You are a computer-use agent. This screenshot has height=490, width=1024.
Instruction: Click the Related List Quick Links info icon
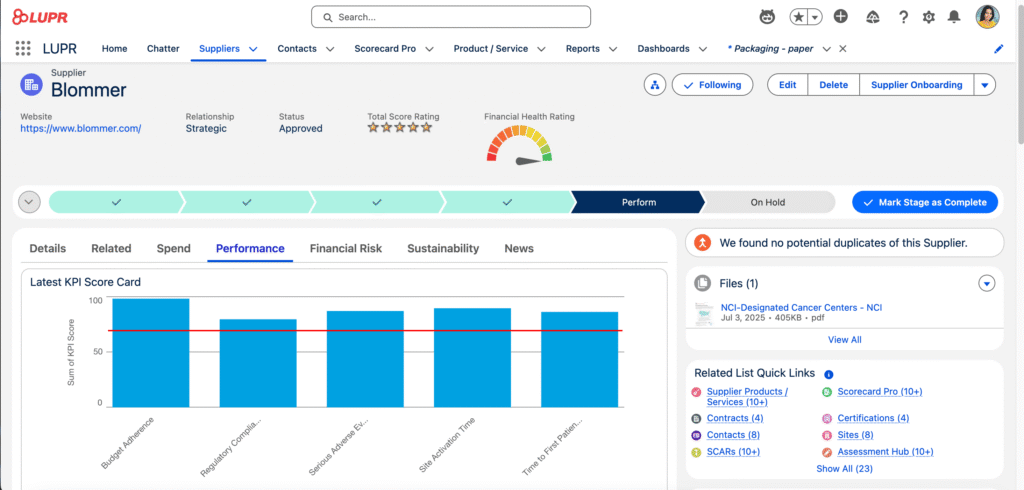pyautogui.click(x=829, y=374)
